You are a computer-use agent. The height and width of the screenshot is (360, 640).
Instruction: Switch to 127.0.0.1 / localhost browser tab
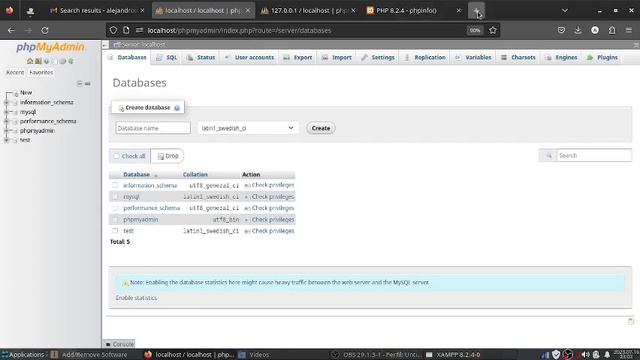tap(308, 11)
